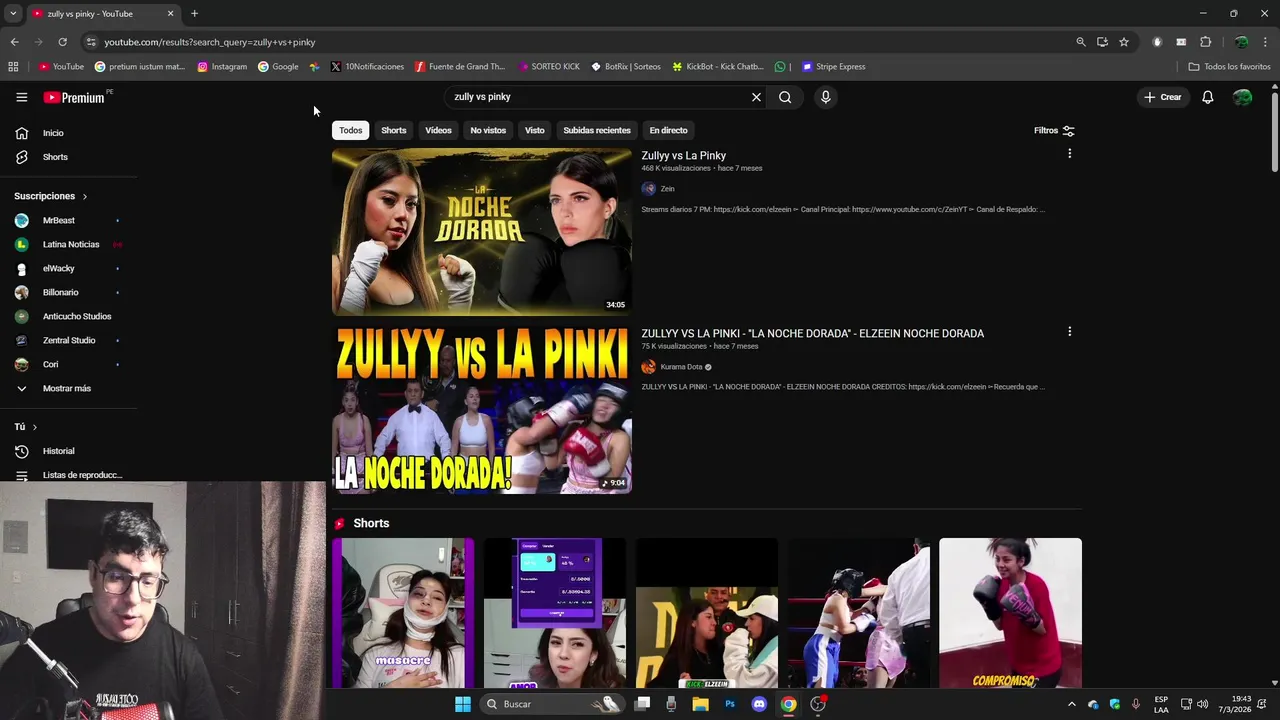Select the Todos filter chip
Screen dimensions: 1280x720
[350, 130]
